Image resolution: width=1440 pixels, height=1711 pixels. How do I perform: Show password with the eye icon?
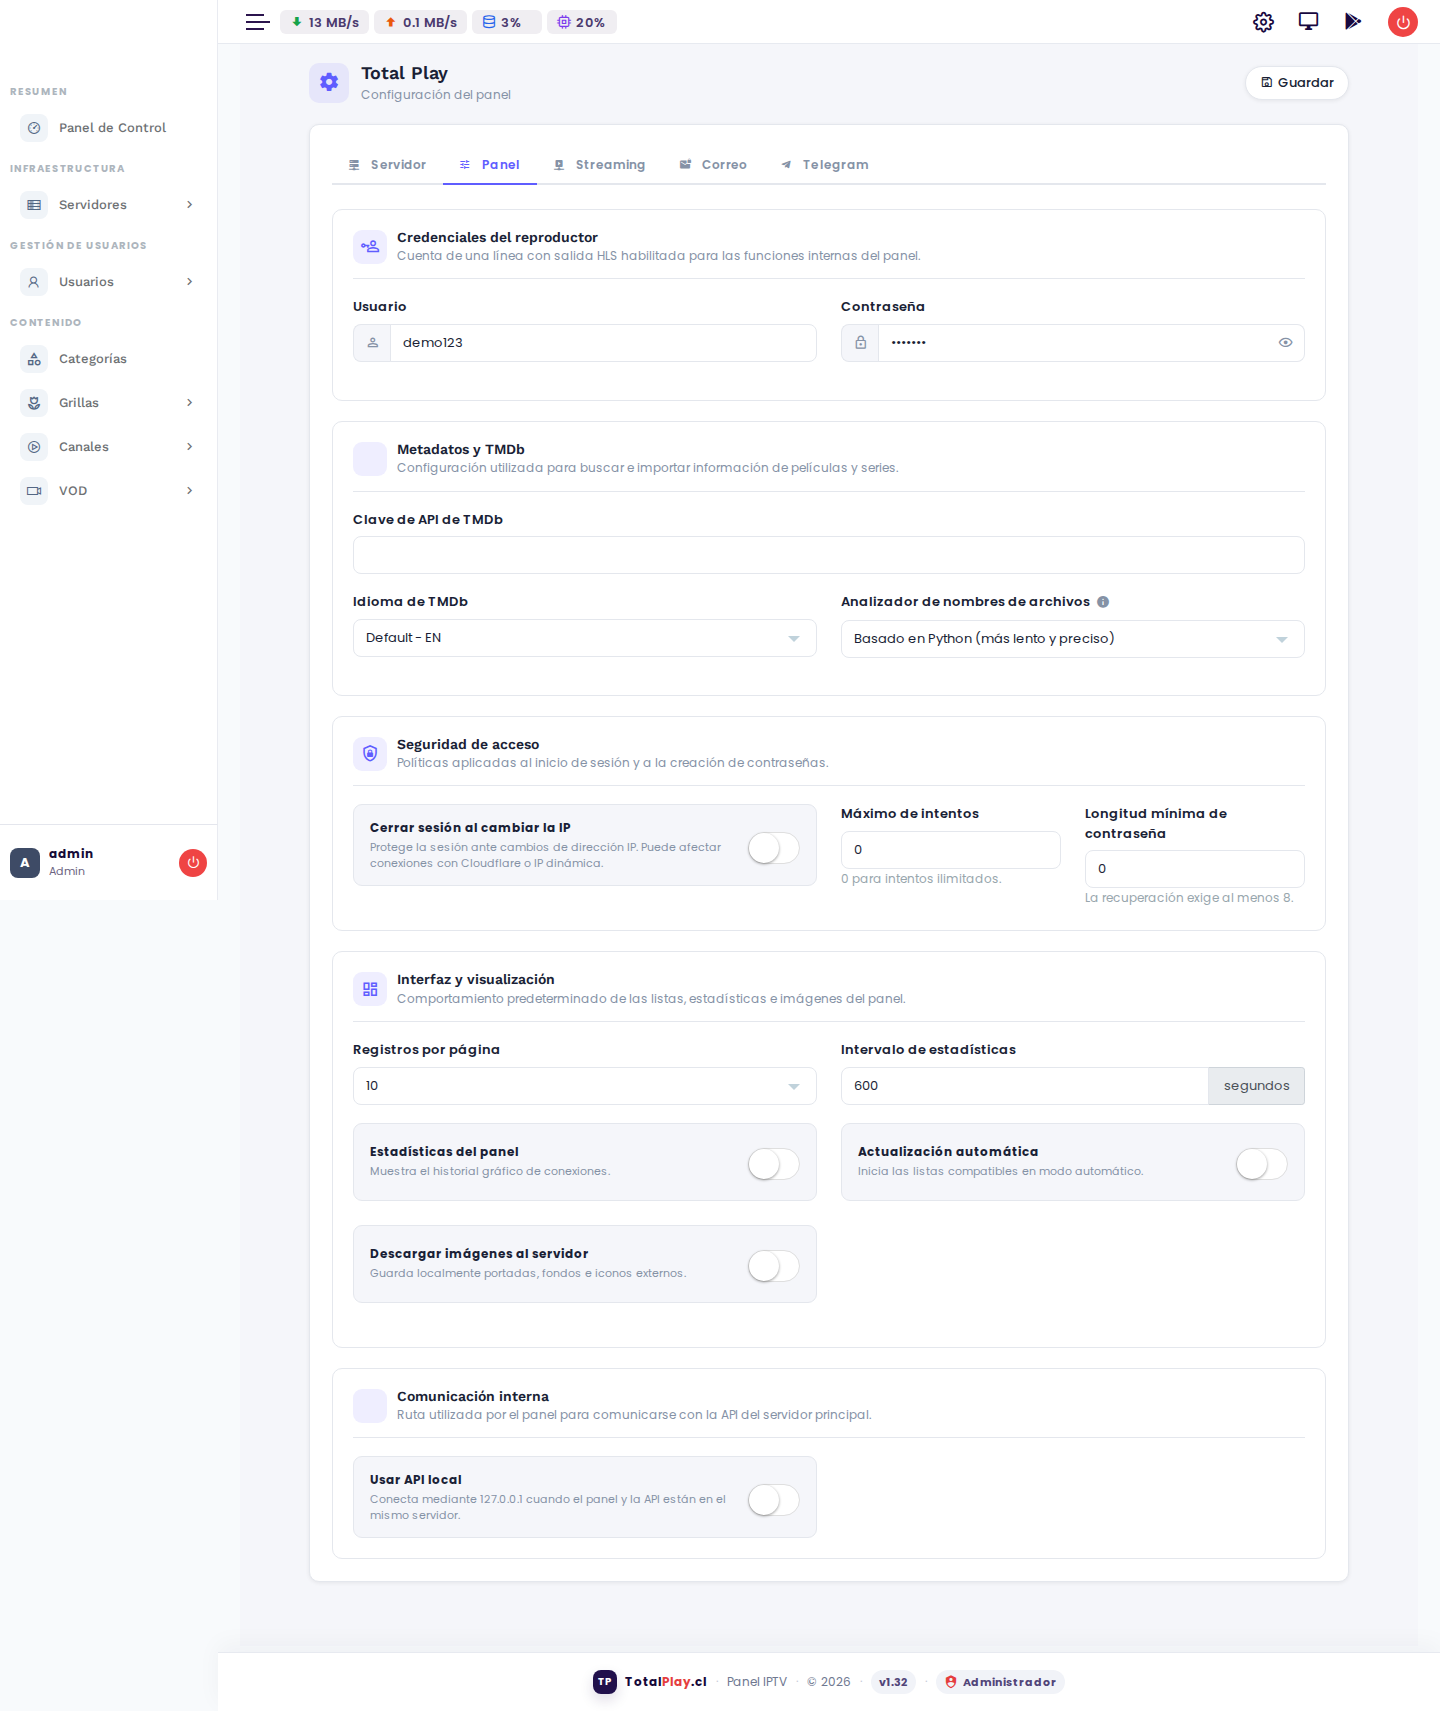tap(1286, 343)
